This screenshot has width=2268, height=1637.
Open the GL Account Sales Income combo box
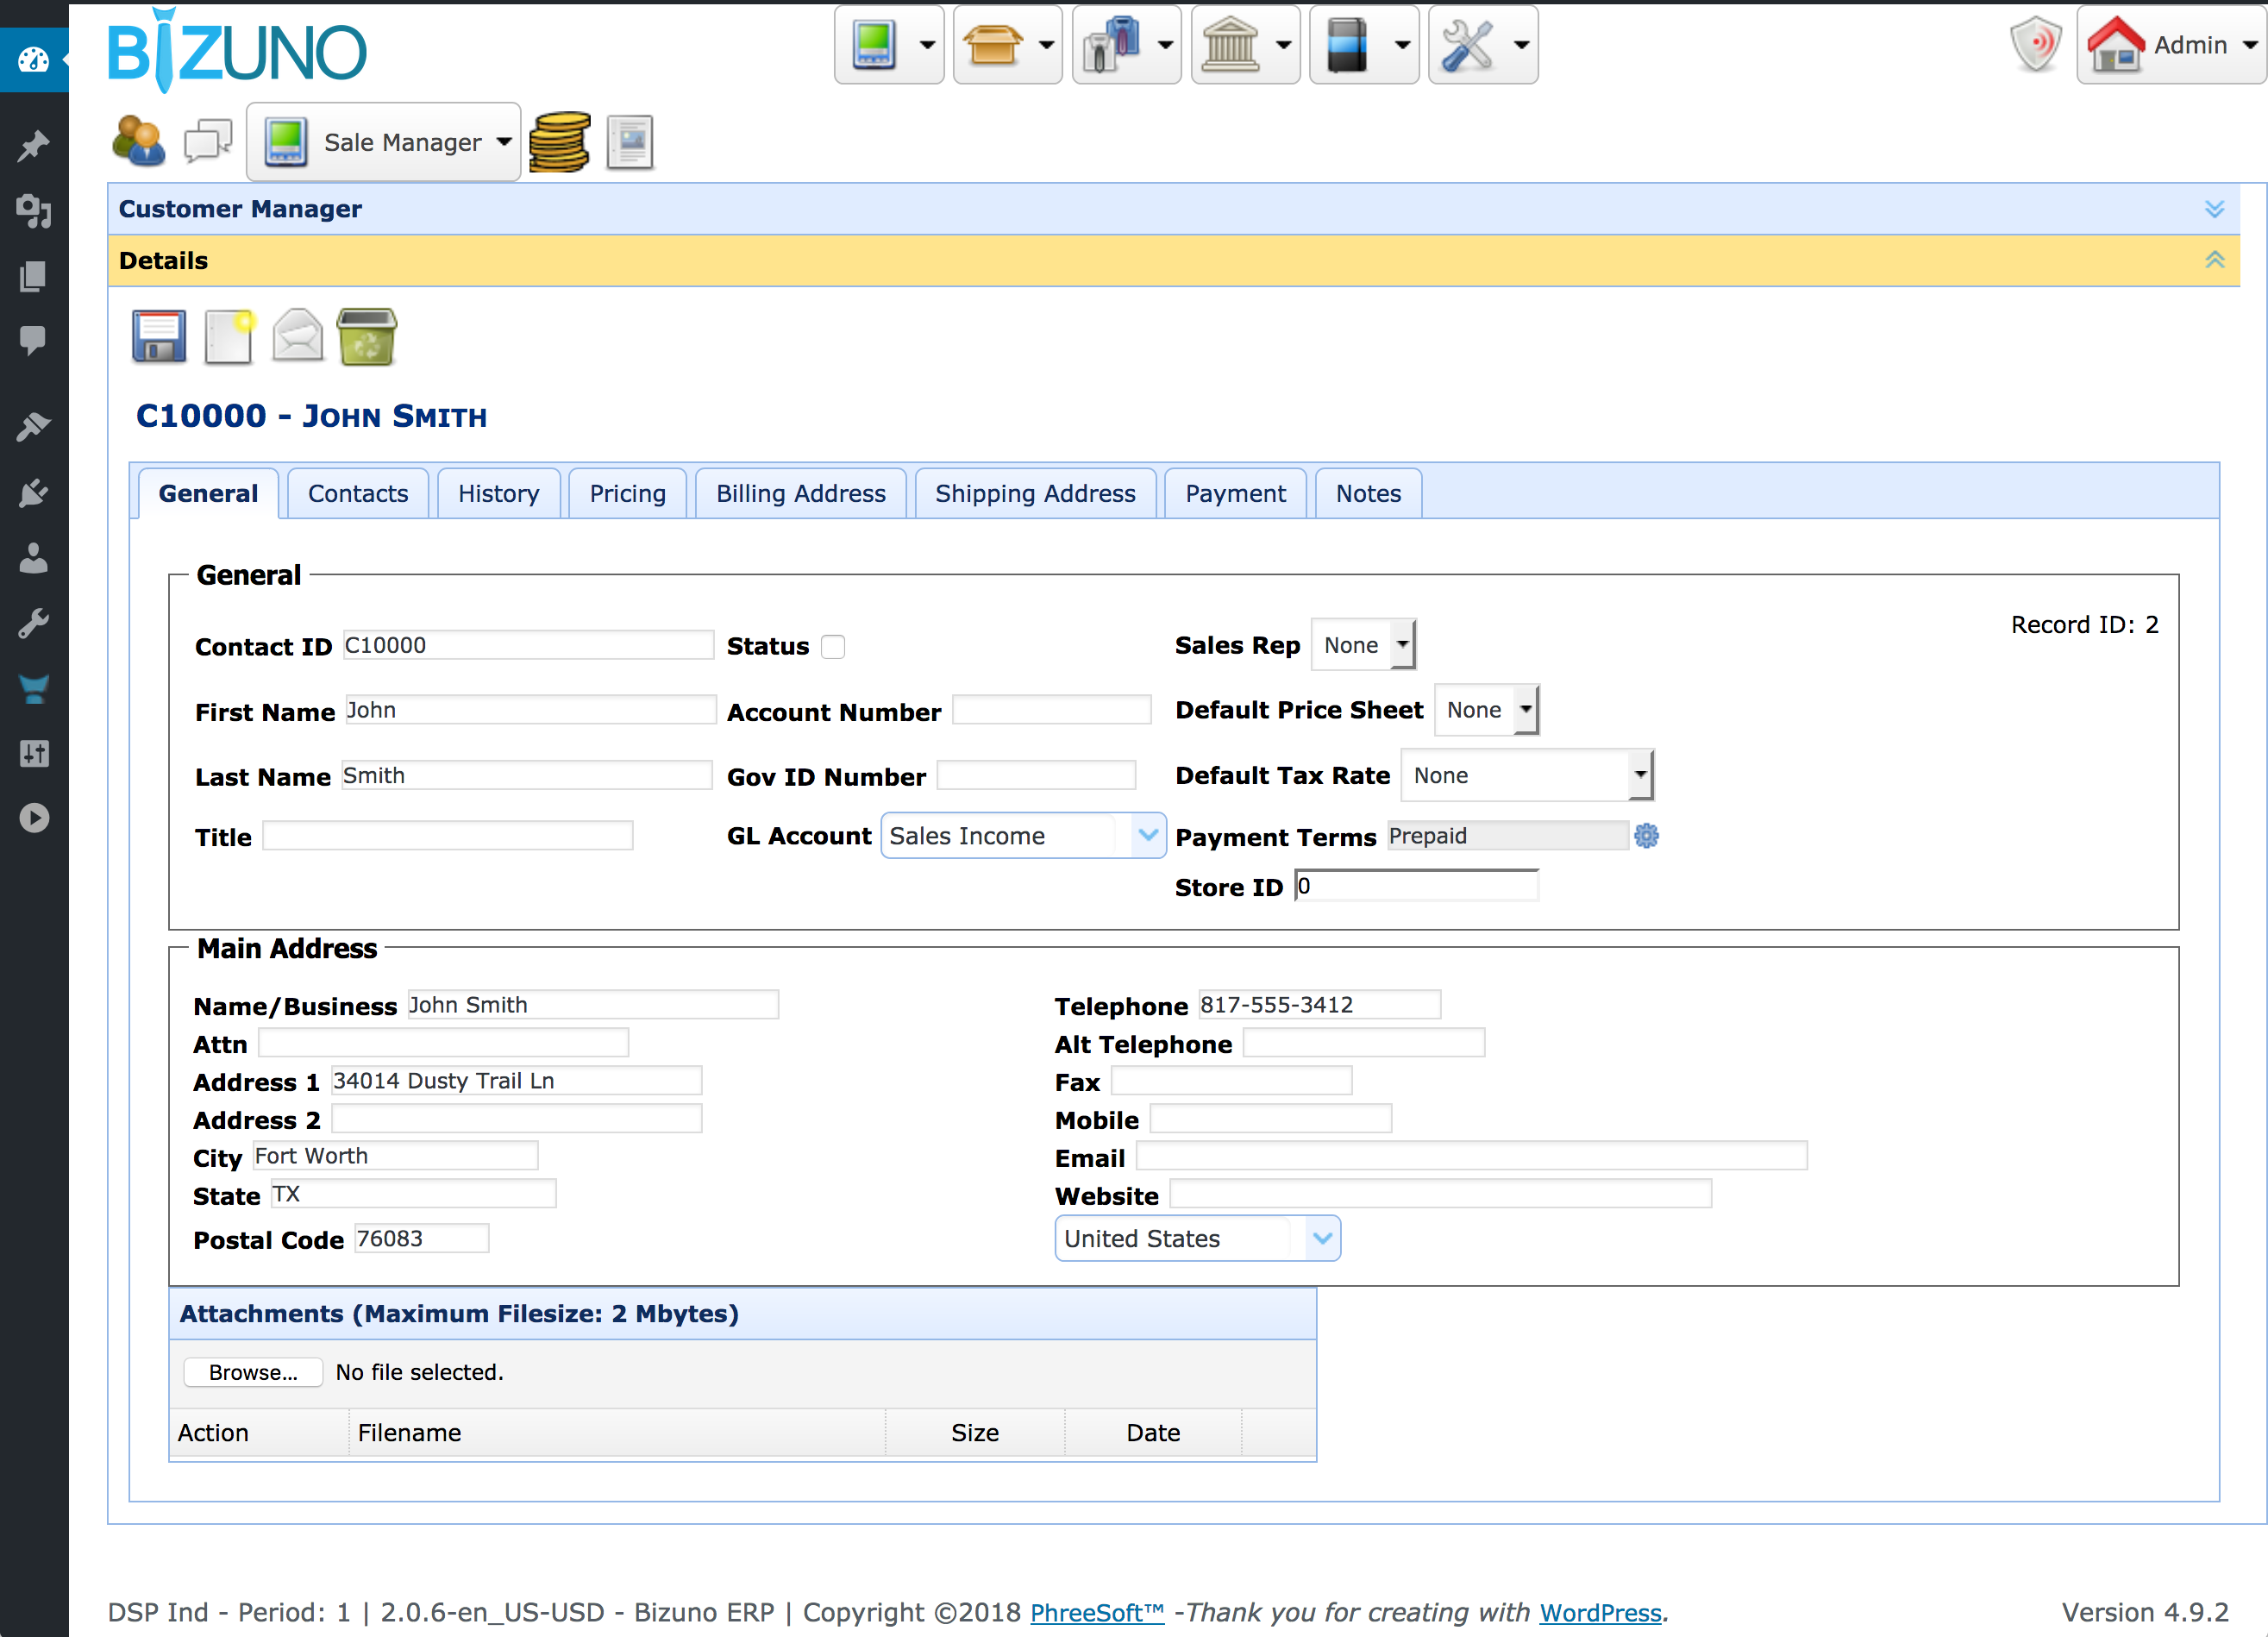[1147, 835]
